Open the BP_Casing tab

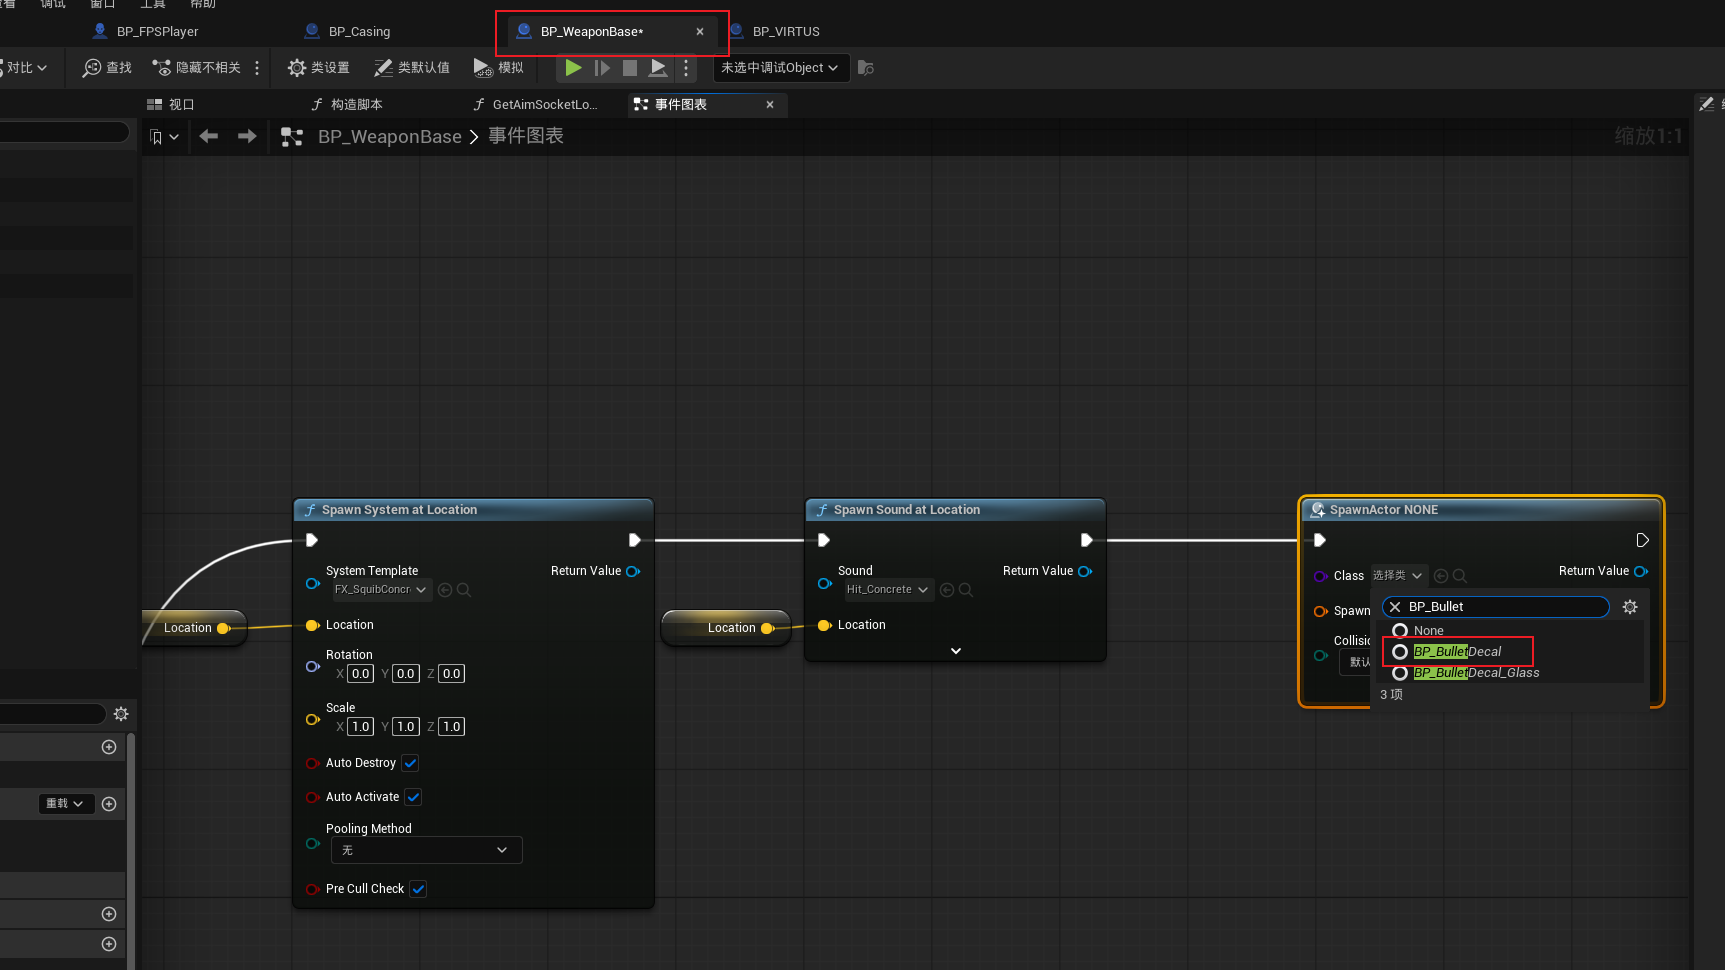[348, 31]
